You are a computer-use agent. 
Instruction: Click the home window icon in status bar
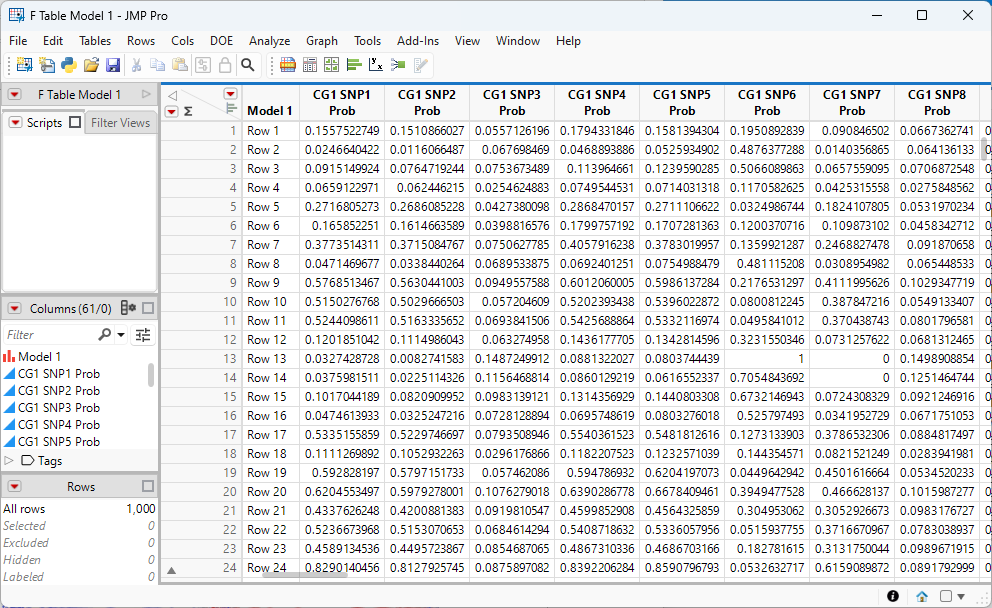921,596
